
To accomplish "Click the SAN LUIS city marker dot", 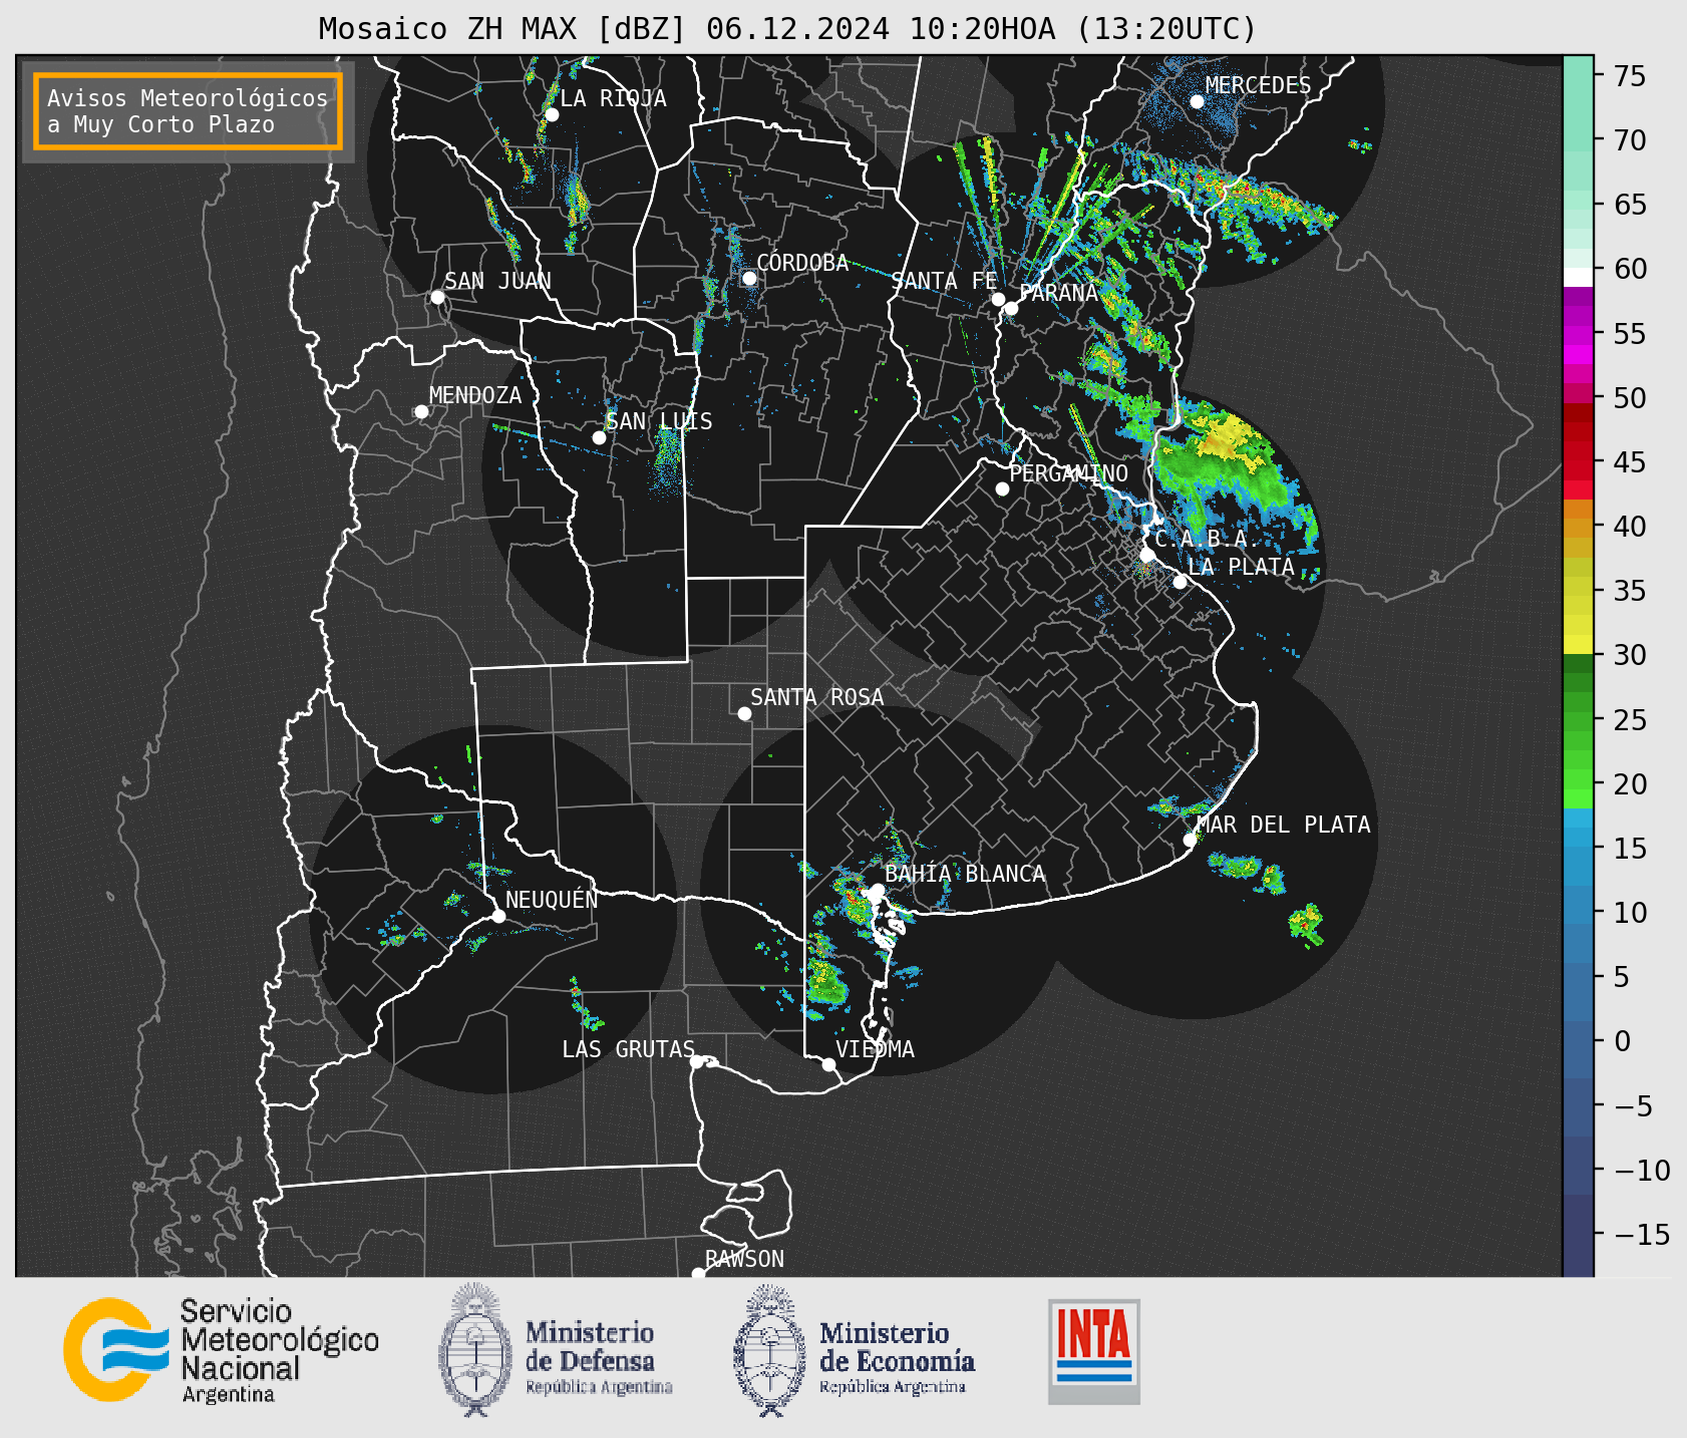I will tap(599, 438).
